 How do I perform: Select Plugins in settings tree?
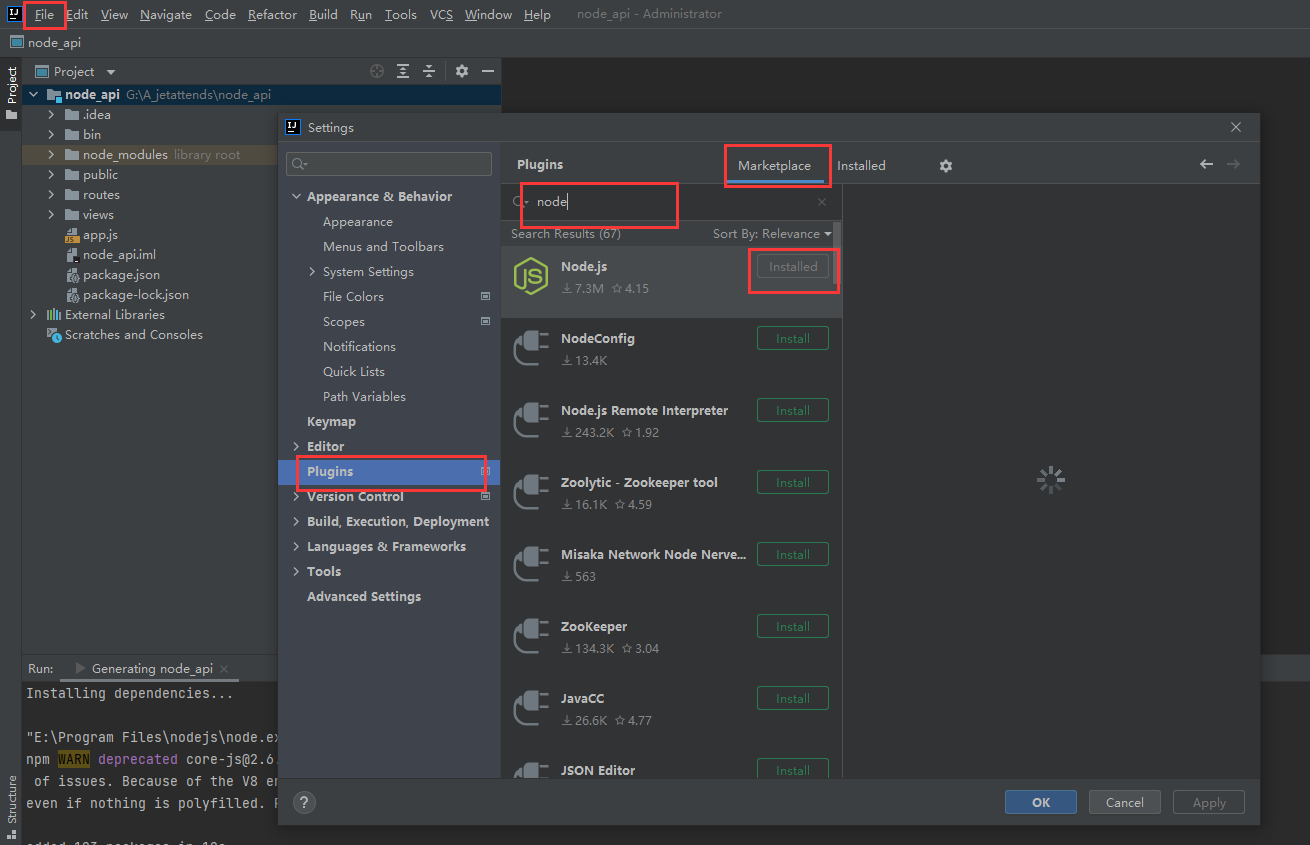pos(389,472)
